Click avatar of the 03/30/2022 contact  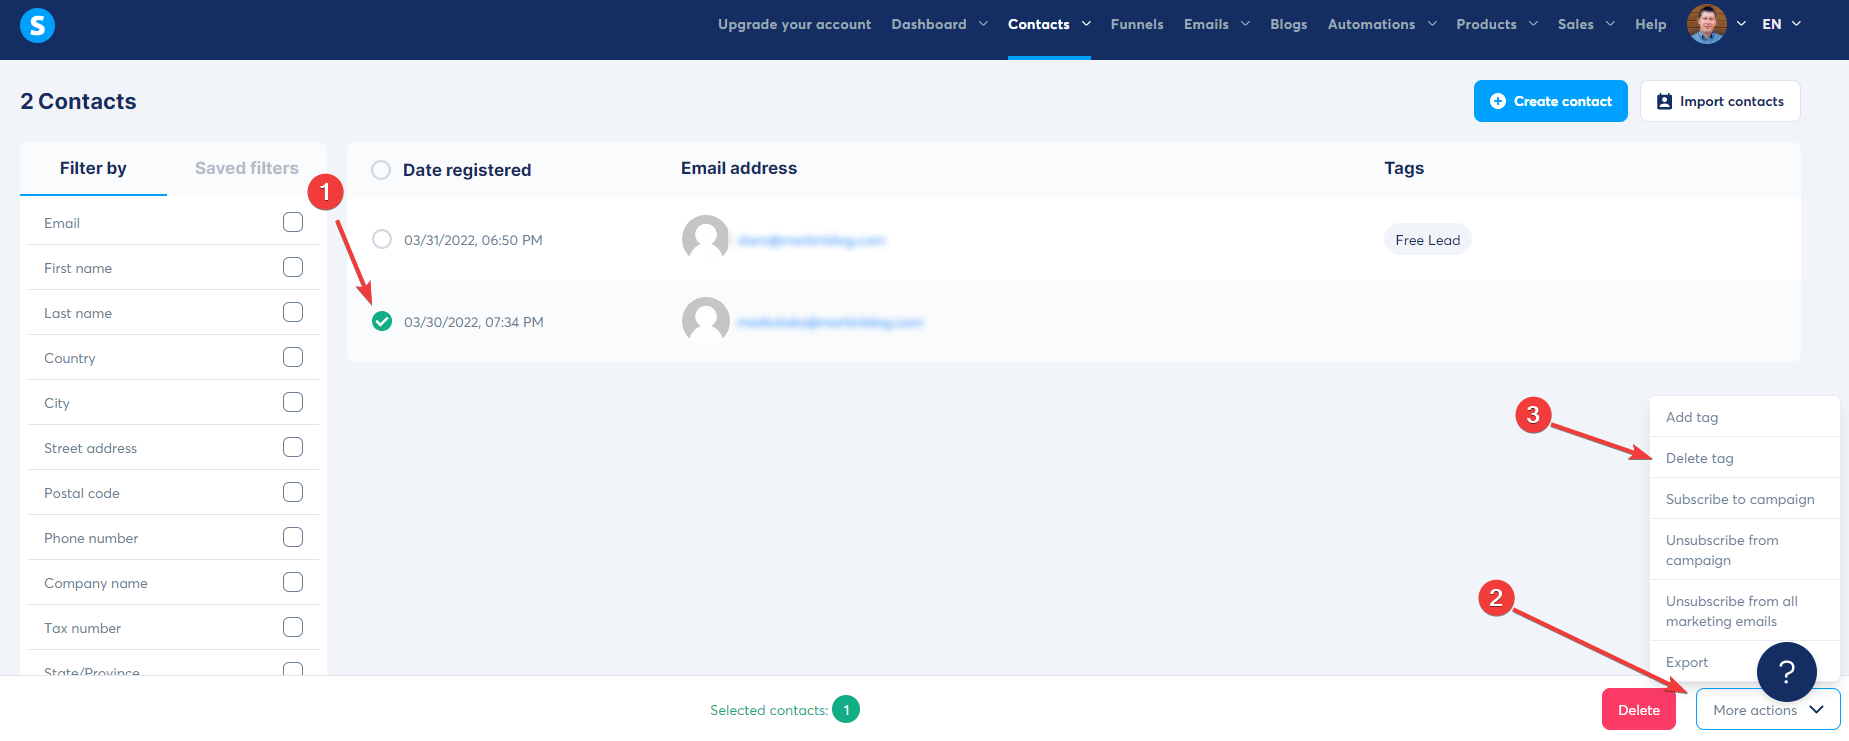[x=705, y=321]
